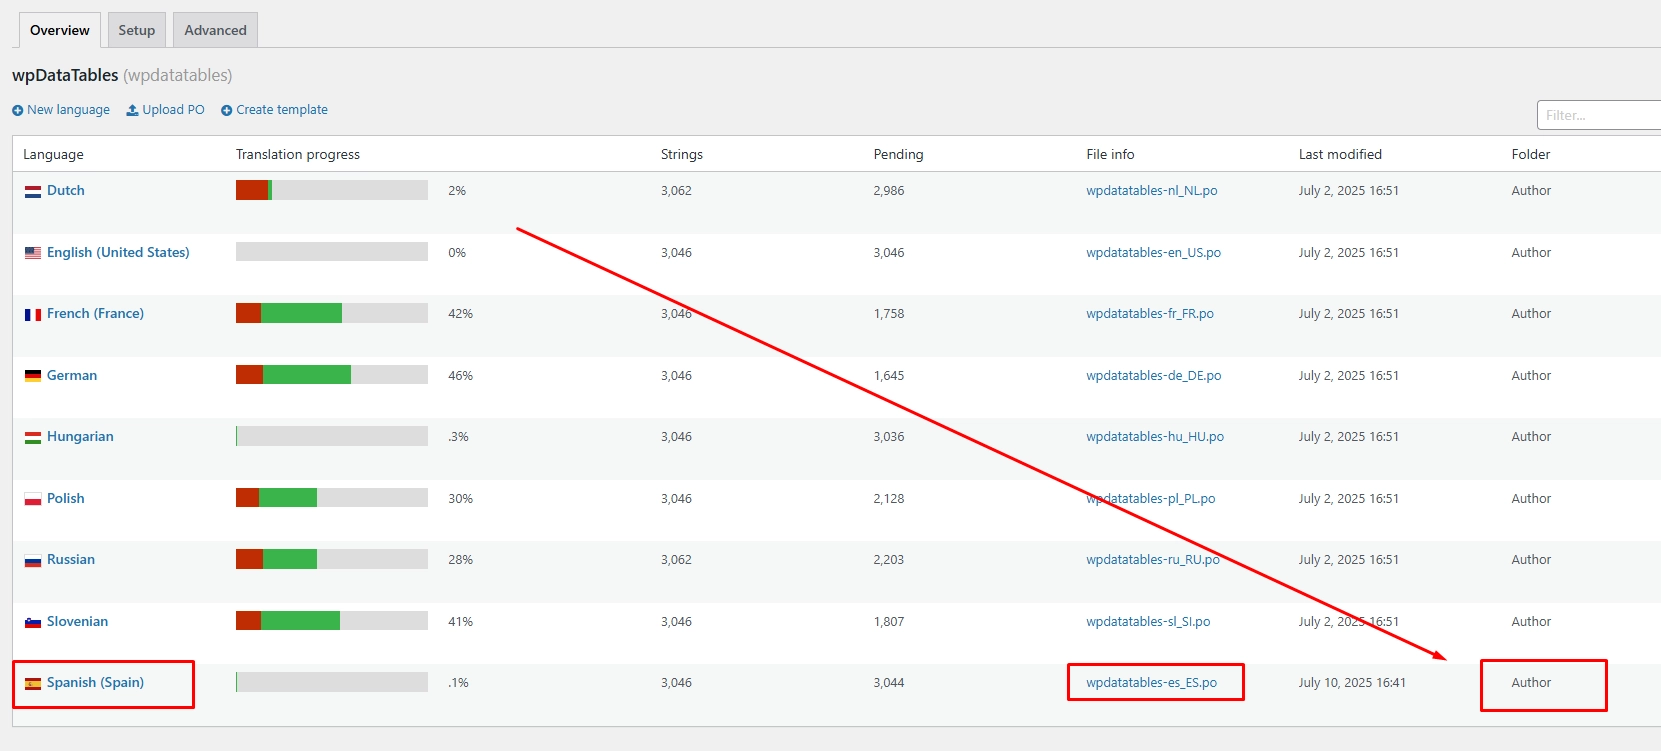
Task: Open the Spanish (Spain) language link
Action: (95, 682)
